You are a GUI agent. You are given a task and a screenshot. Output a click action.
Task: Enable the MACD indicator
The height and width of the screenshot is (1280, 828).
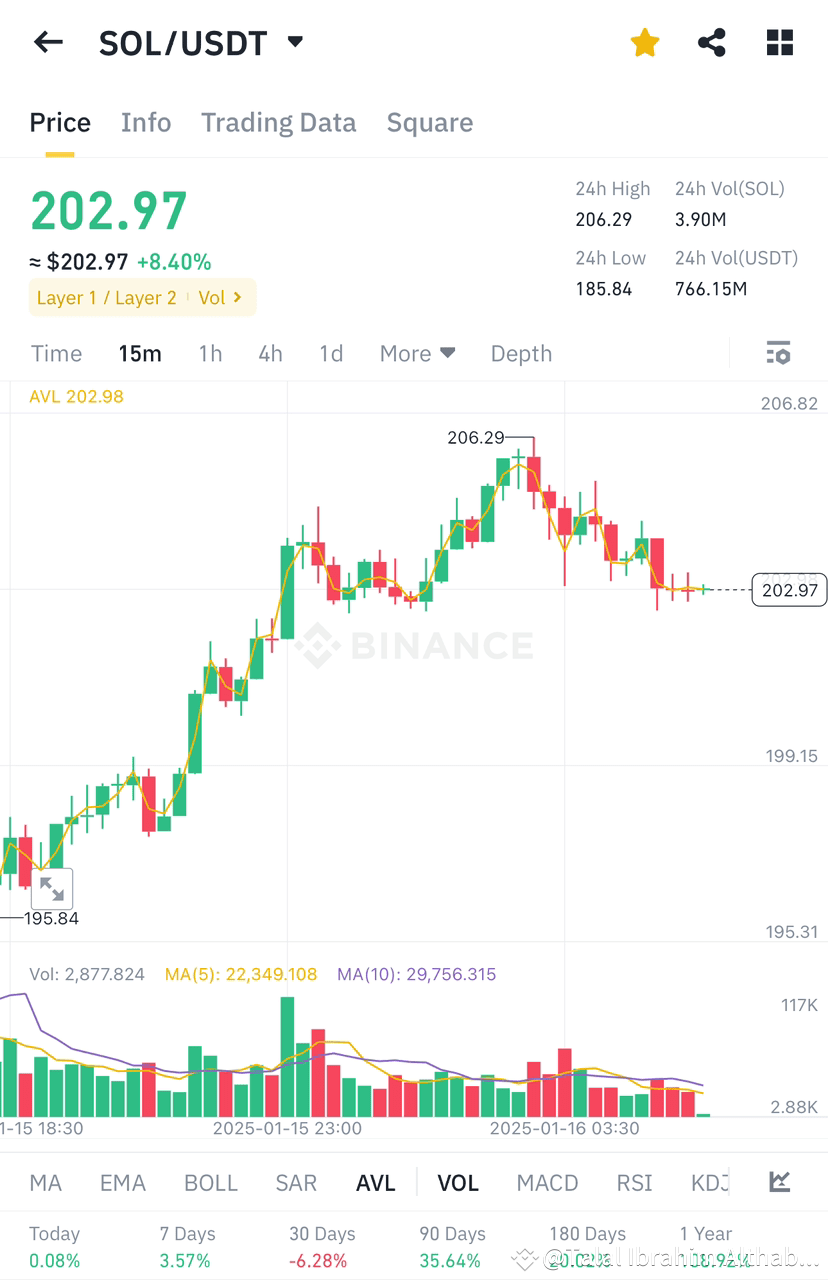pos(547,1183)
